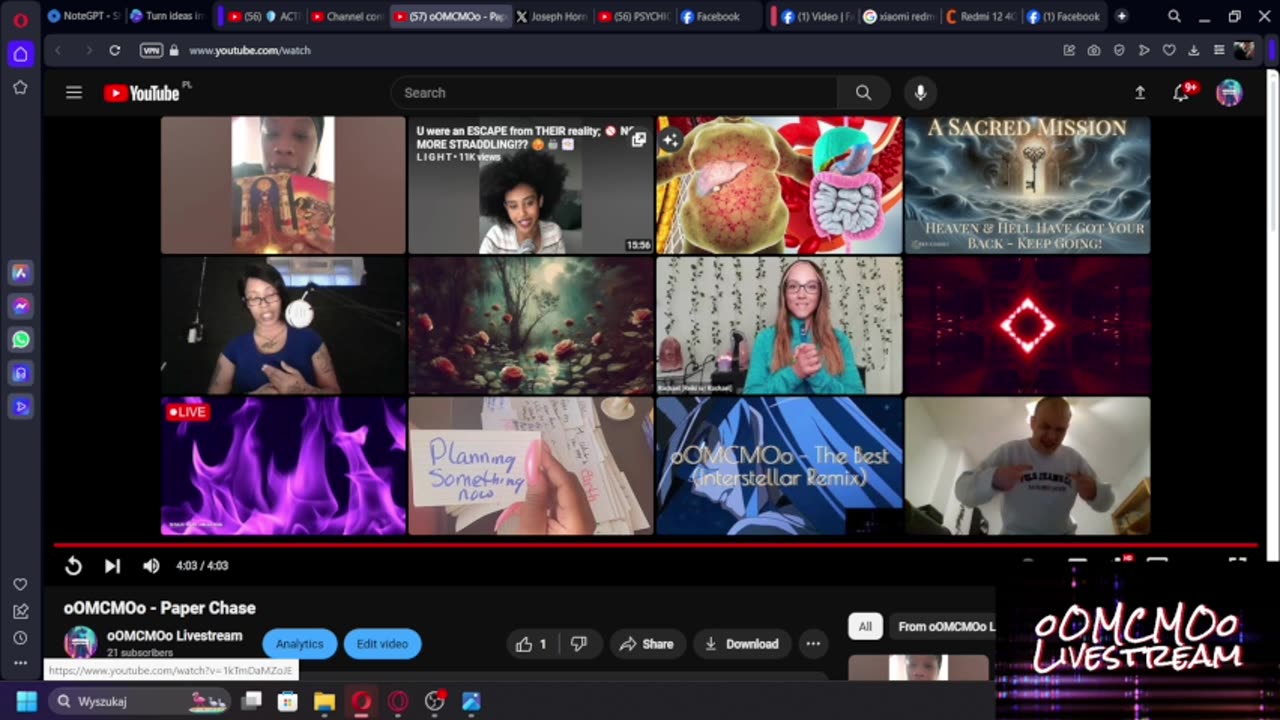Click the Download button
This screenshot has width=1280, height=720.
(741, 644)
